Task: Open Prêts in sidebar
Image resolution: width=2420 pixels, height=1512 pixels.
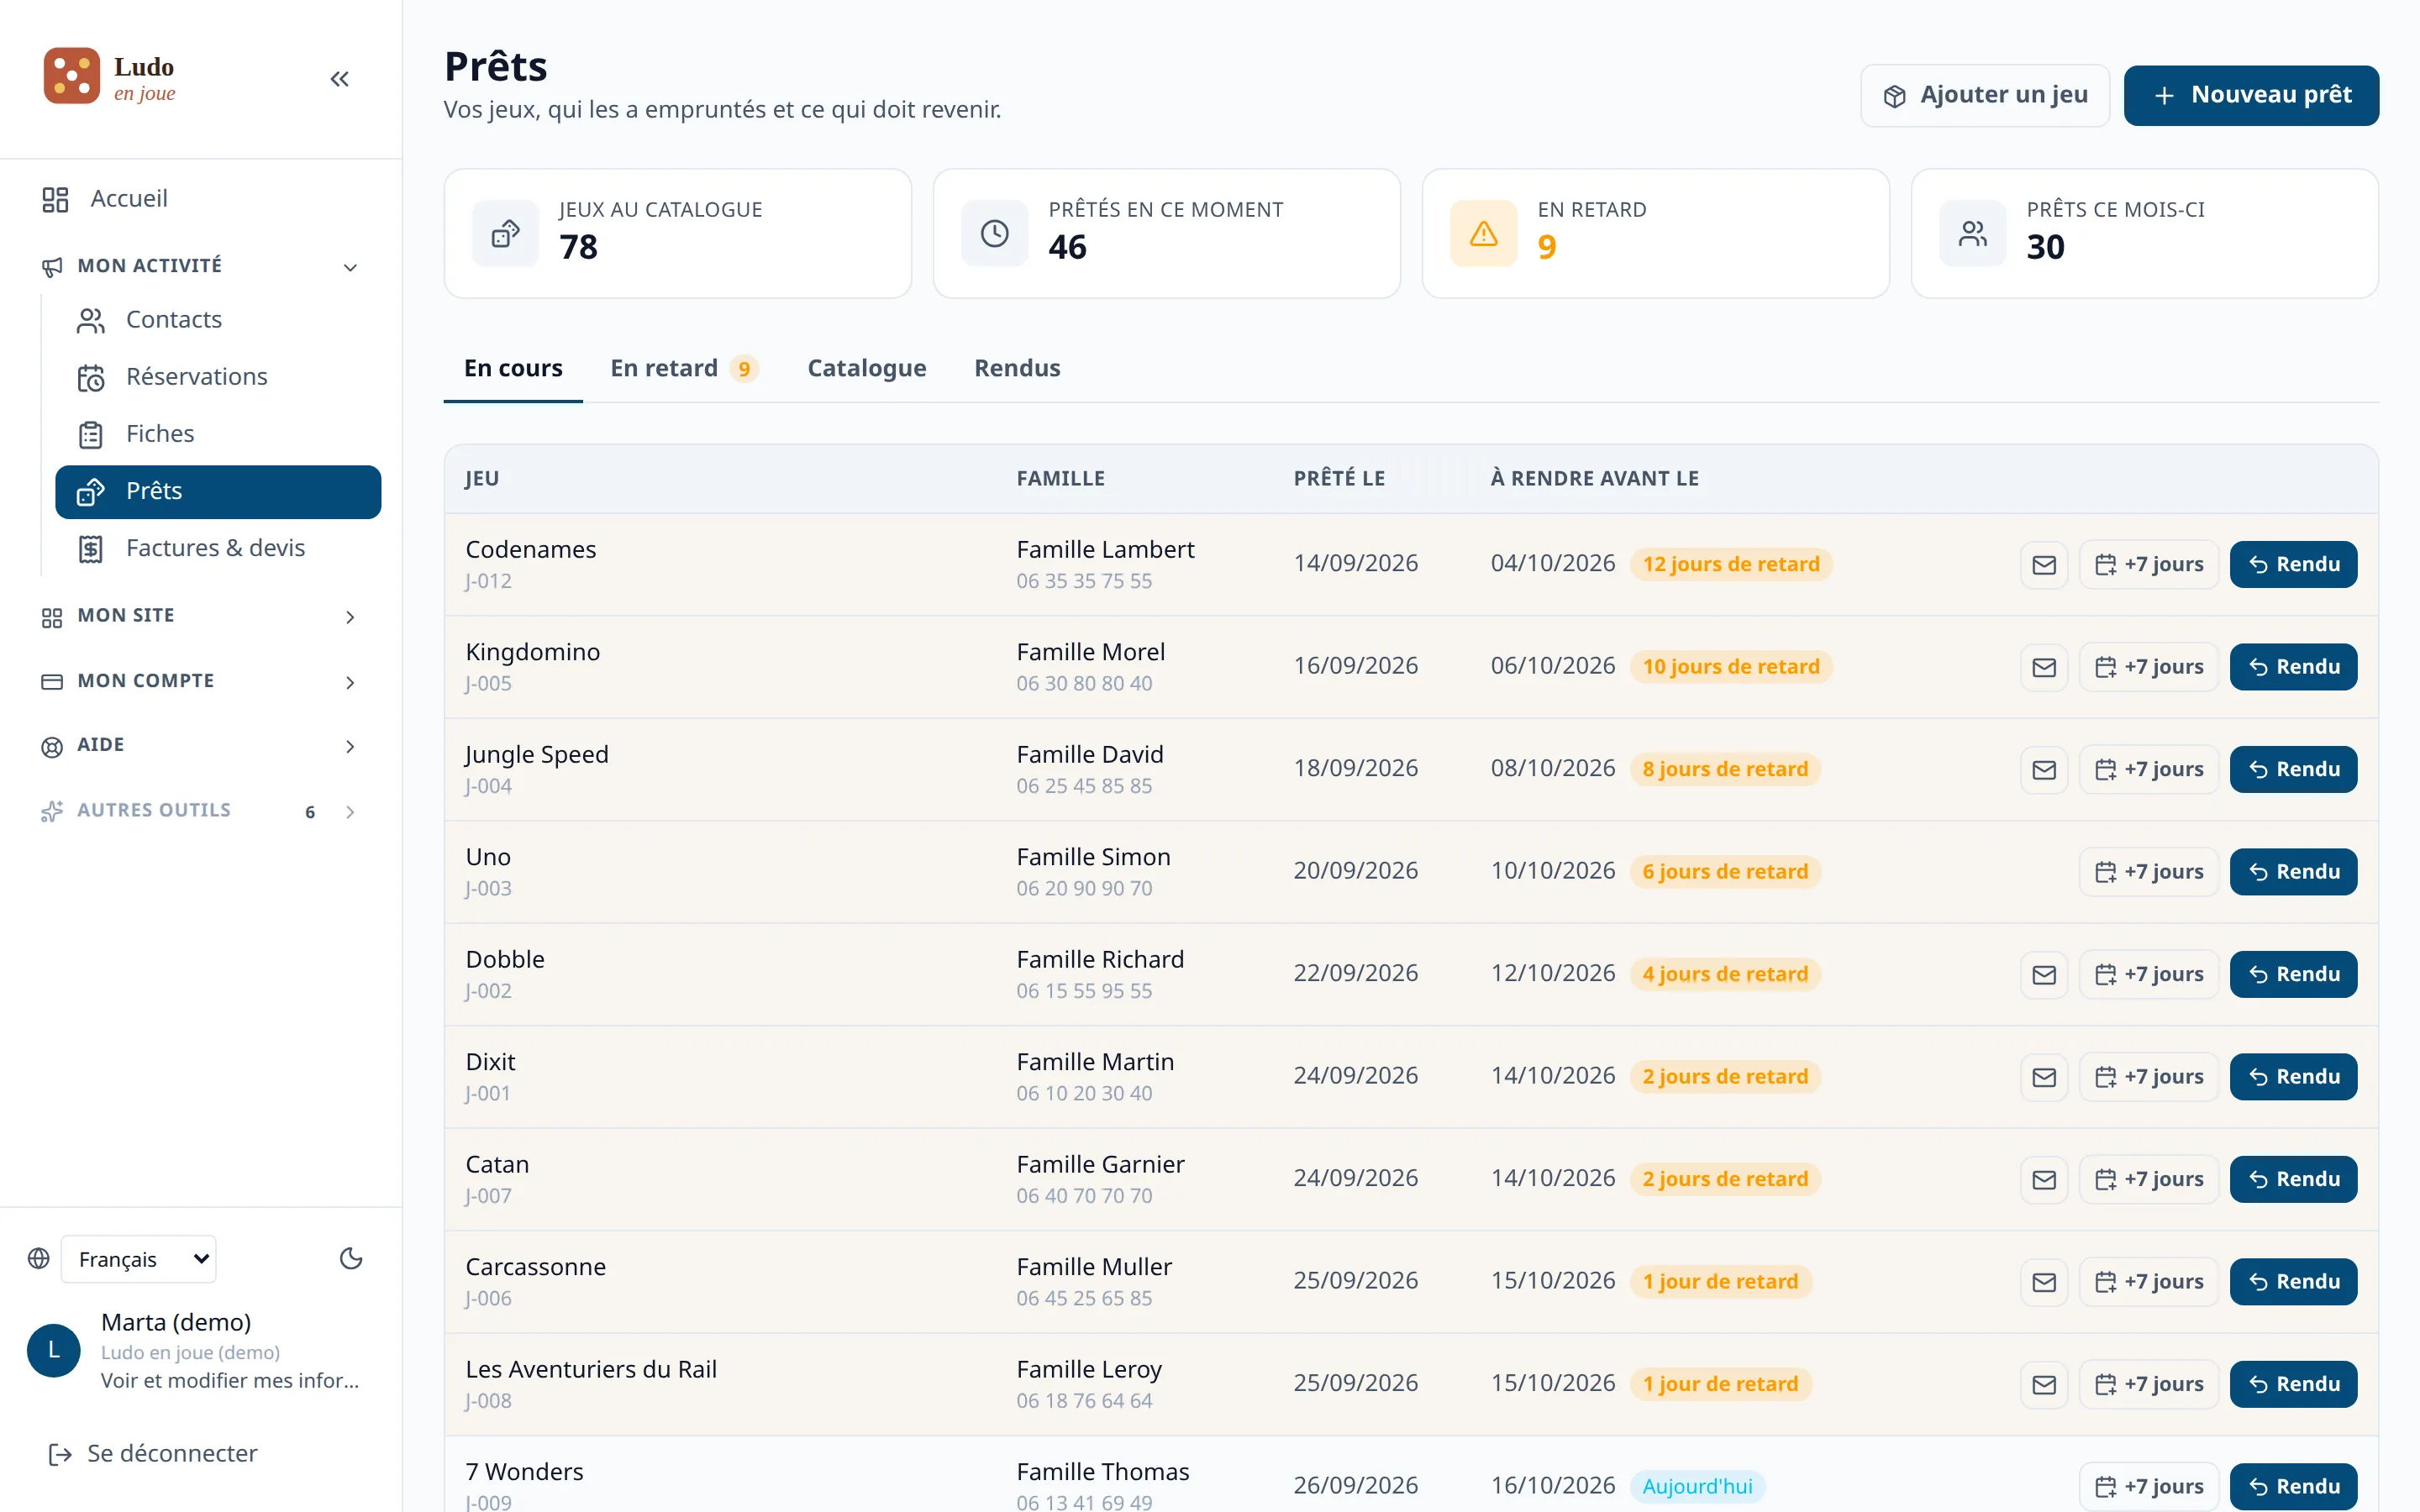Action: click(218, 492)
